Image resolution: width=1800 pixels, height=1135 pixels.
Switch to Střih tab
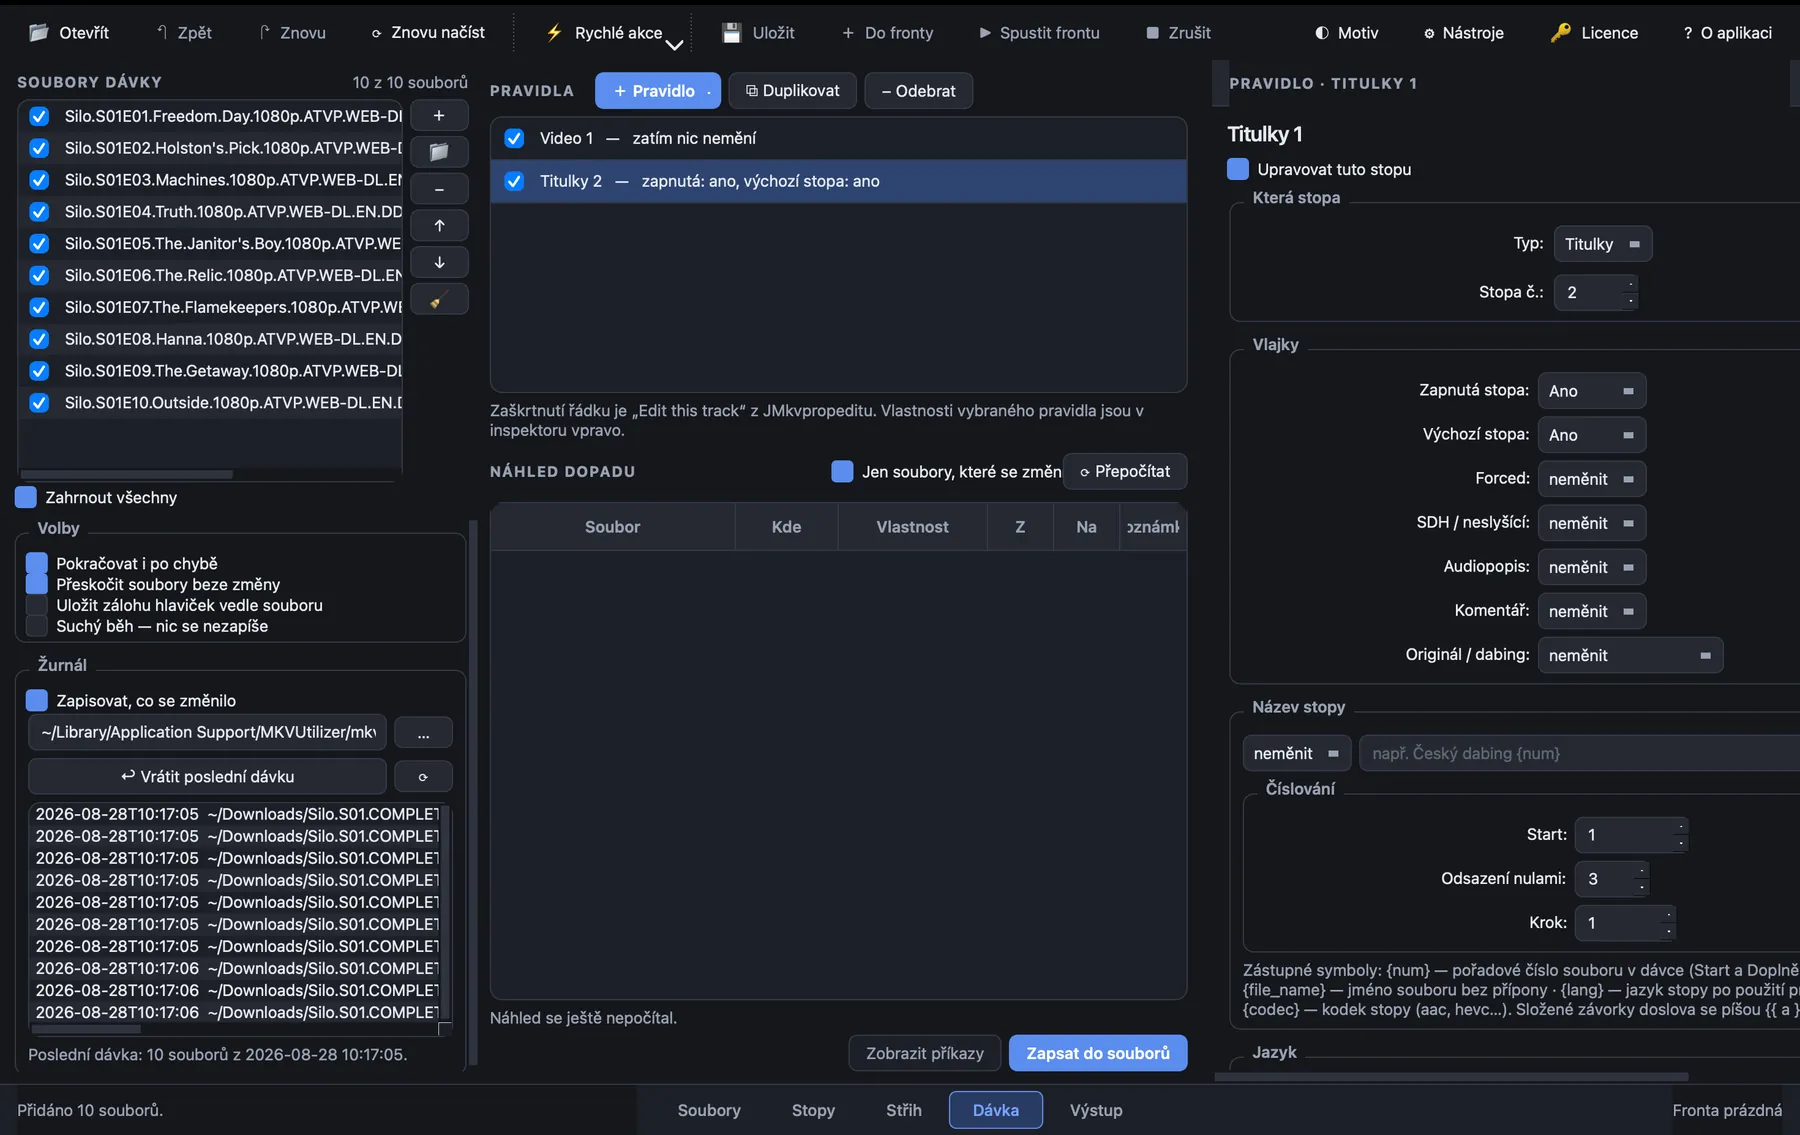(904, 1110)
